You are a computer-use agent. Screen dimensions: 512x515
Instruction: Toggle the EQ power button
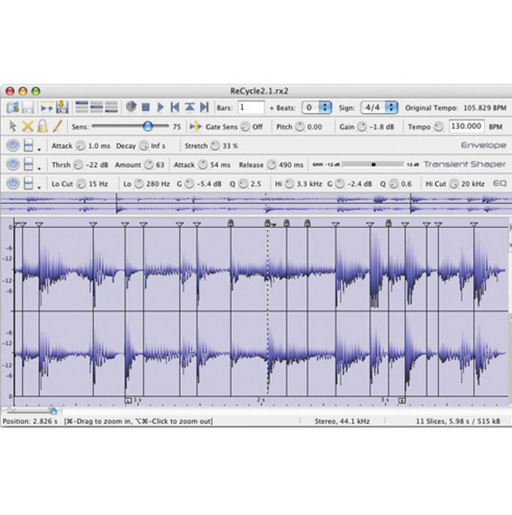pos(13,183)
